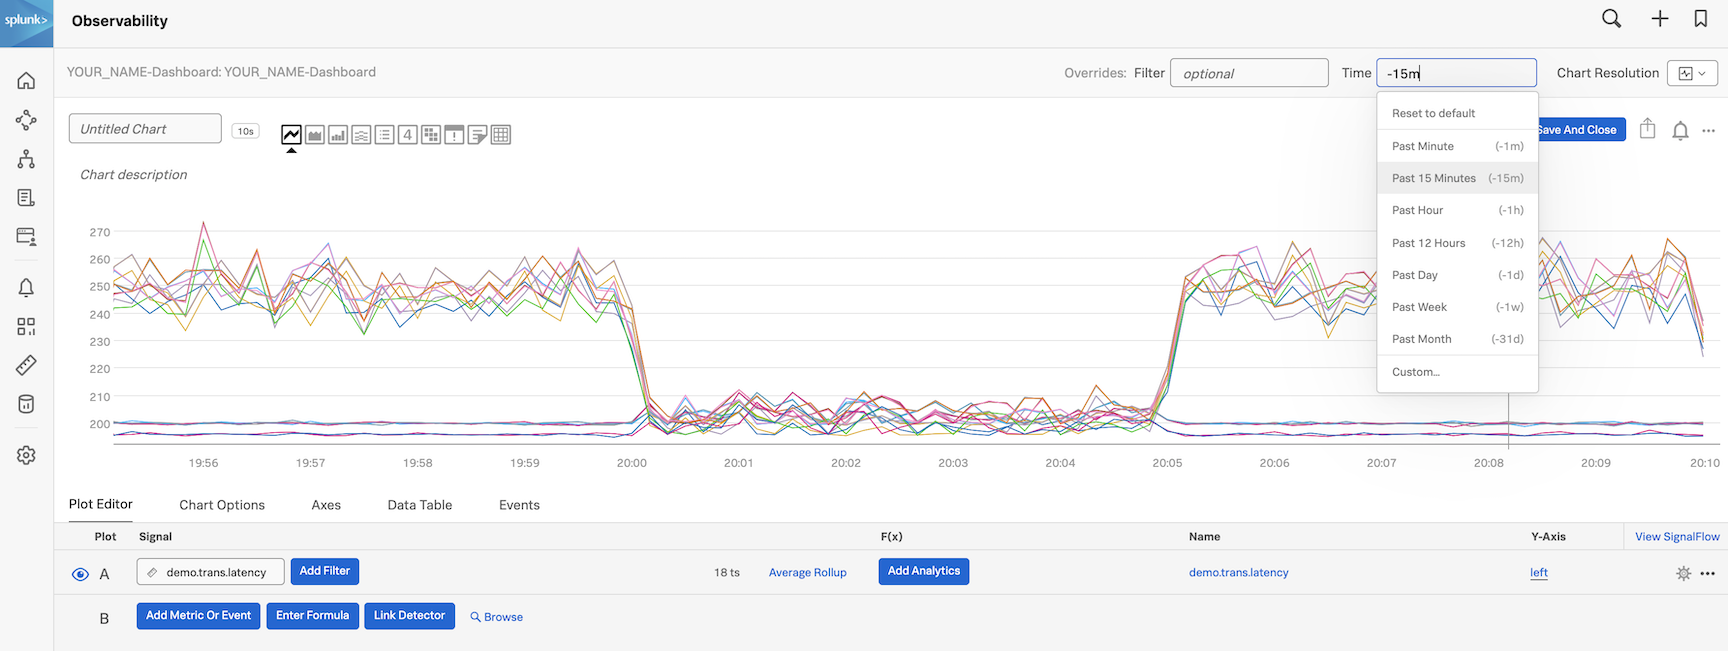Open settings gear in left sidebar
This screenshot has width=1728, height=651.
click(26, 455)
